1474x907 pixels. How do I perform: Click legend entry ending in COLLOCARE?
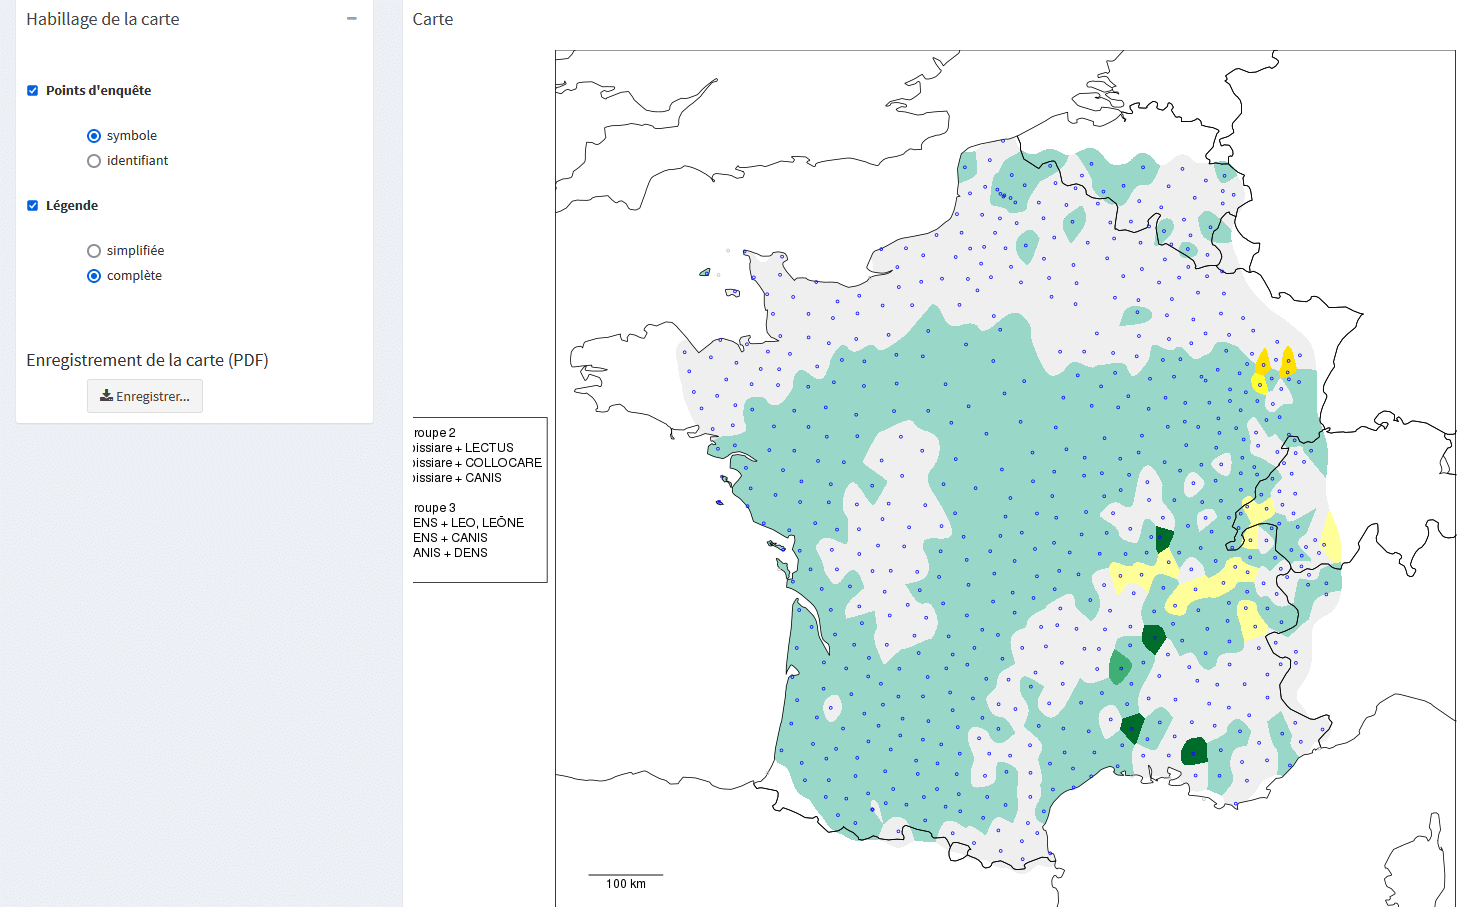tap(477, 463)
